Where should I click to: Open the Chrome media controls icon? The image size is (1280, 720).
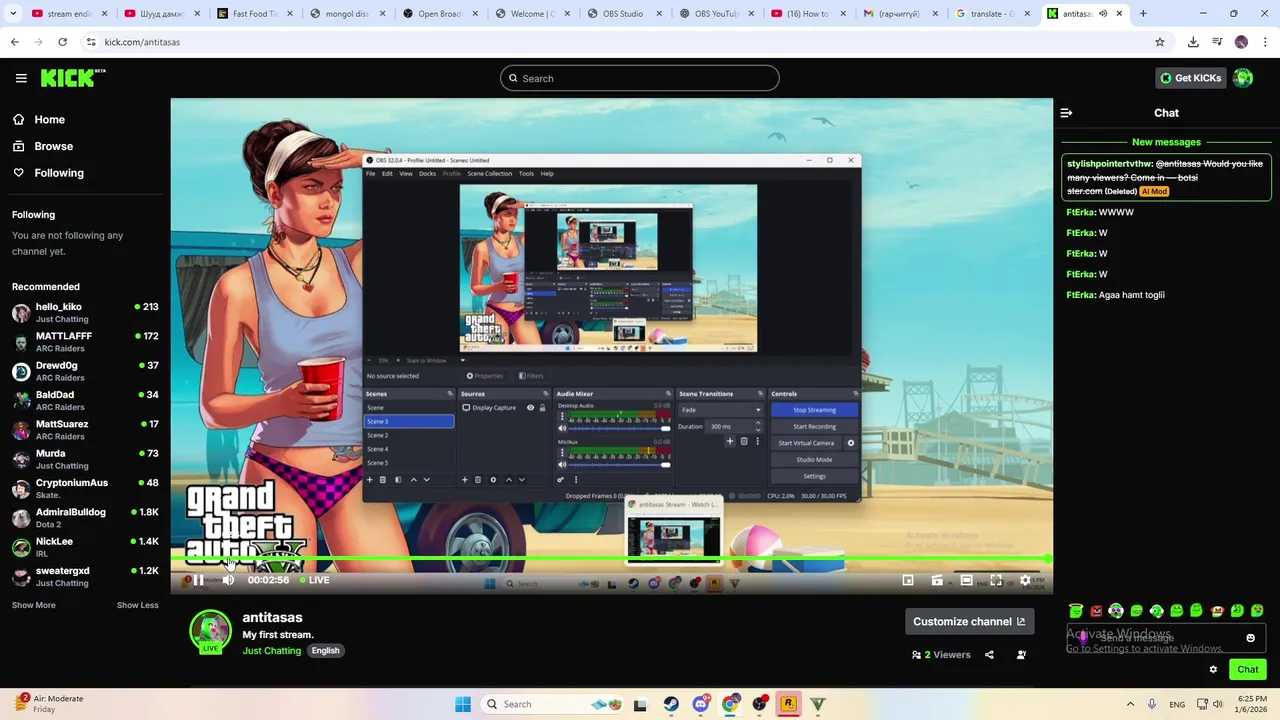(x=1217, y=42)
